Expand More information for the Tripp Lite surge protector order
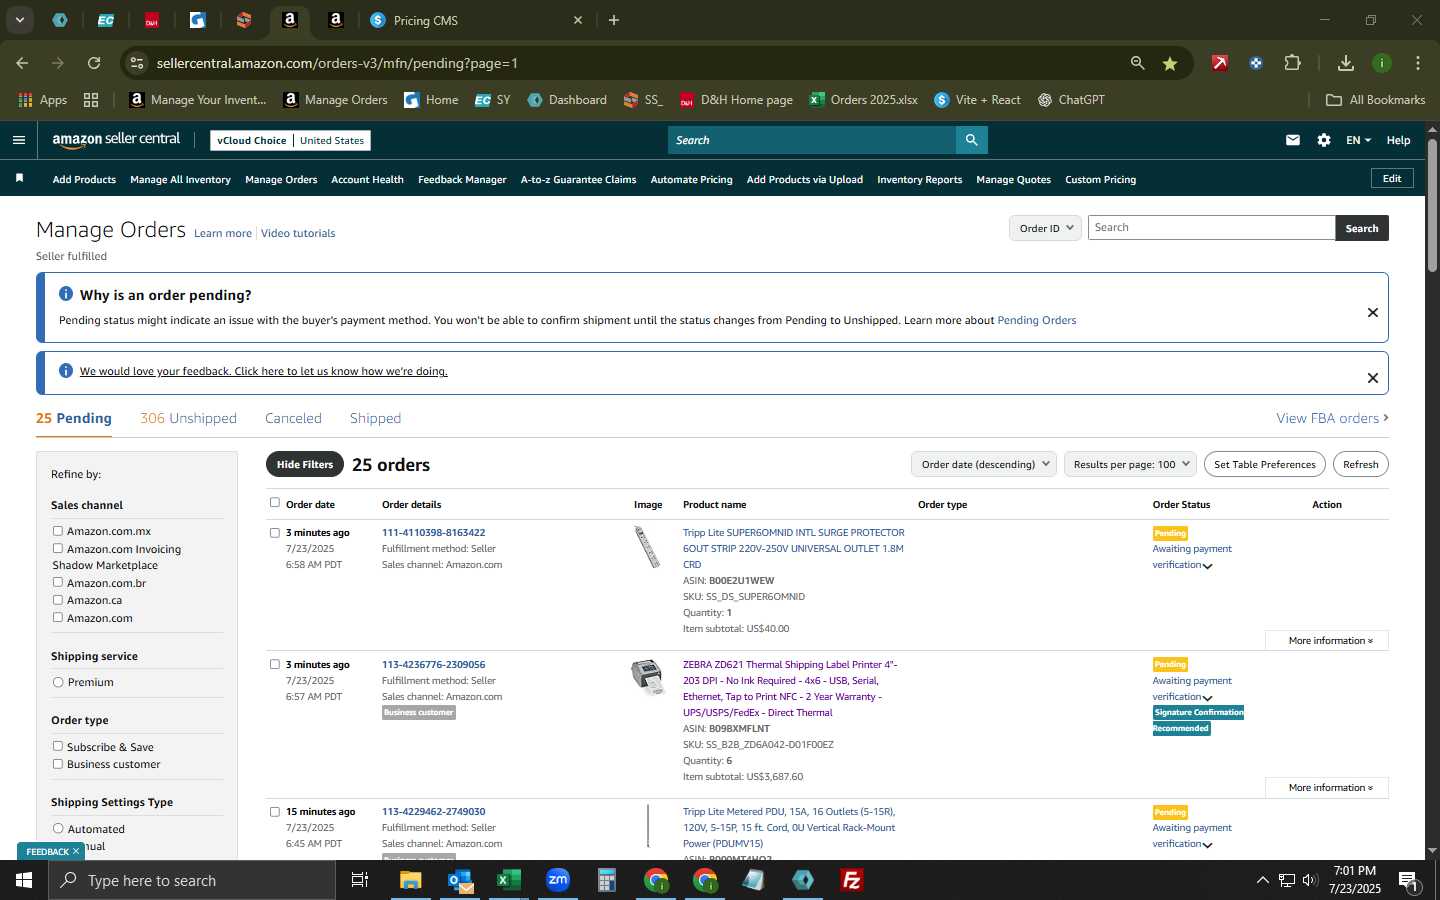This screenshot has height=900, width=1440. [x=1327, y=641]
